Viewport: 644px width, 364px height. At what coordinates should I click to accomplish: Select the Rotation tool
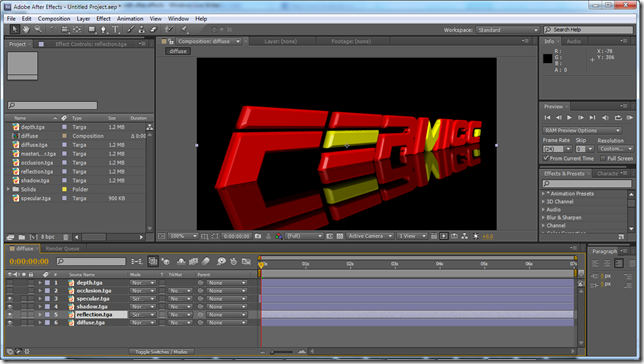pos(53,30)
